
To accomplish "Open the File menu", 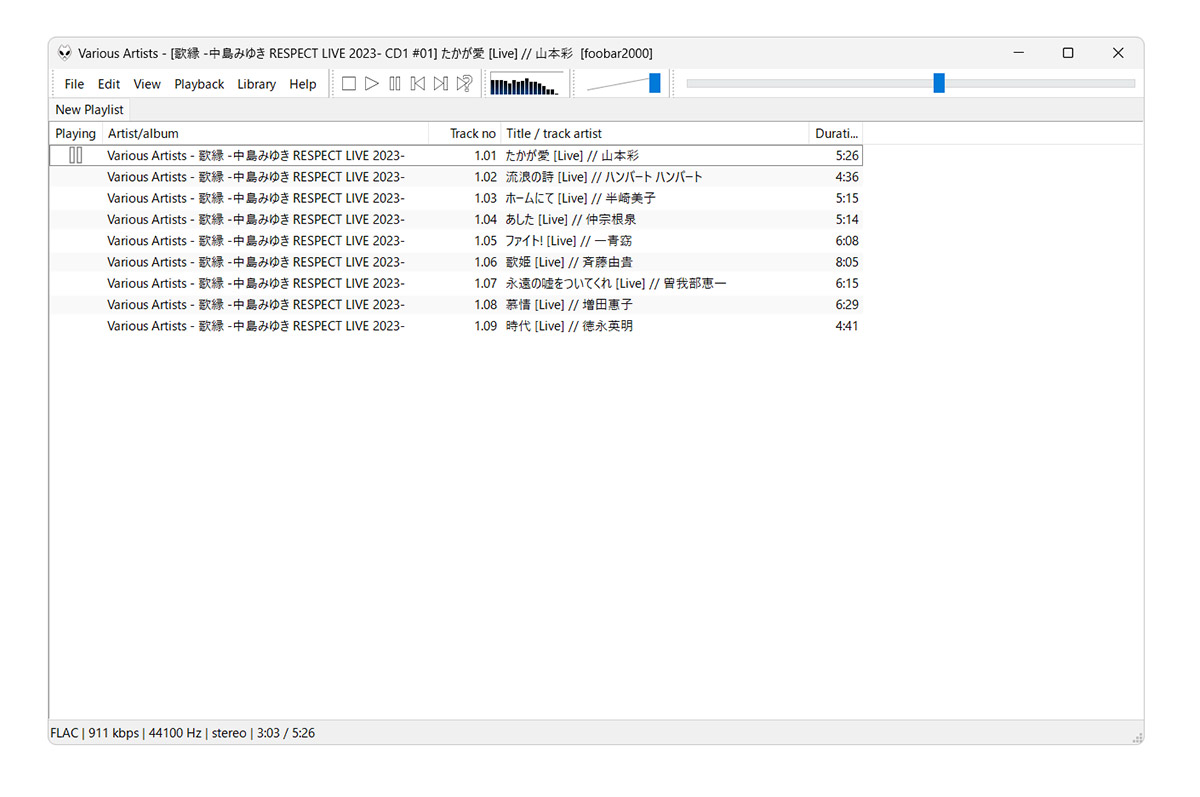I will coord(74,84).
